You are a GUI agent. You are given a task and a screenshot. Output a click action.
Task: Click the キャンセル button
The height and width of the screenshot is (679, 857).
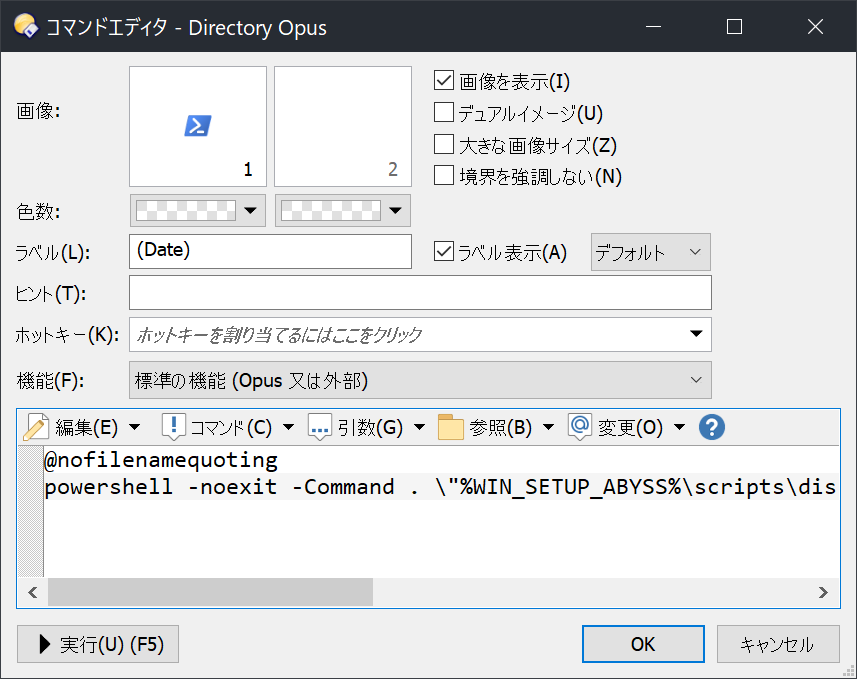pyautogui.click(x=777, y=645)
